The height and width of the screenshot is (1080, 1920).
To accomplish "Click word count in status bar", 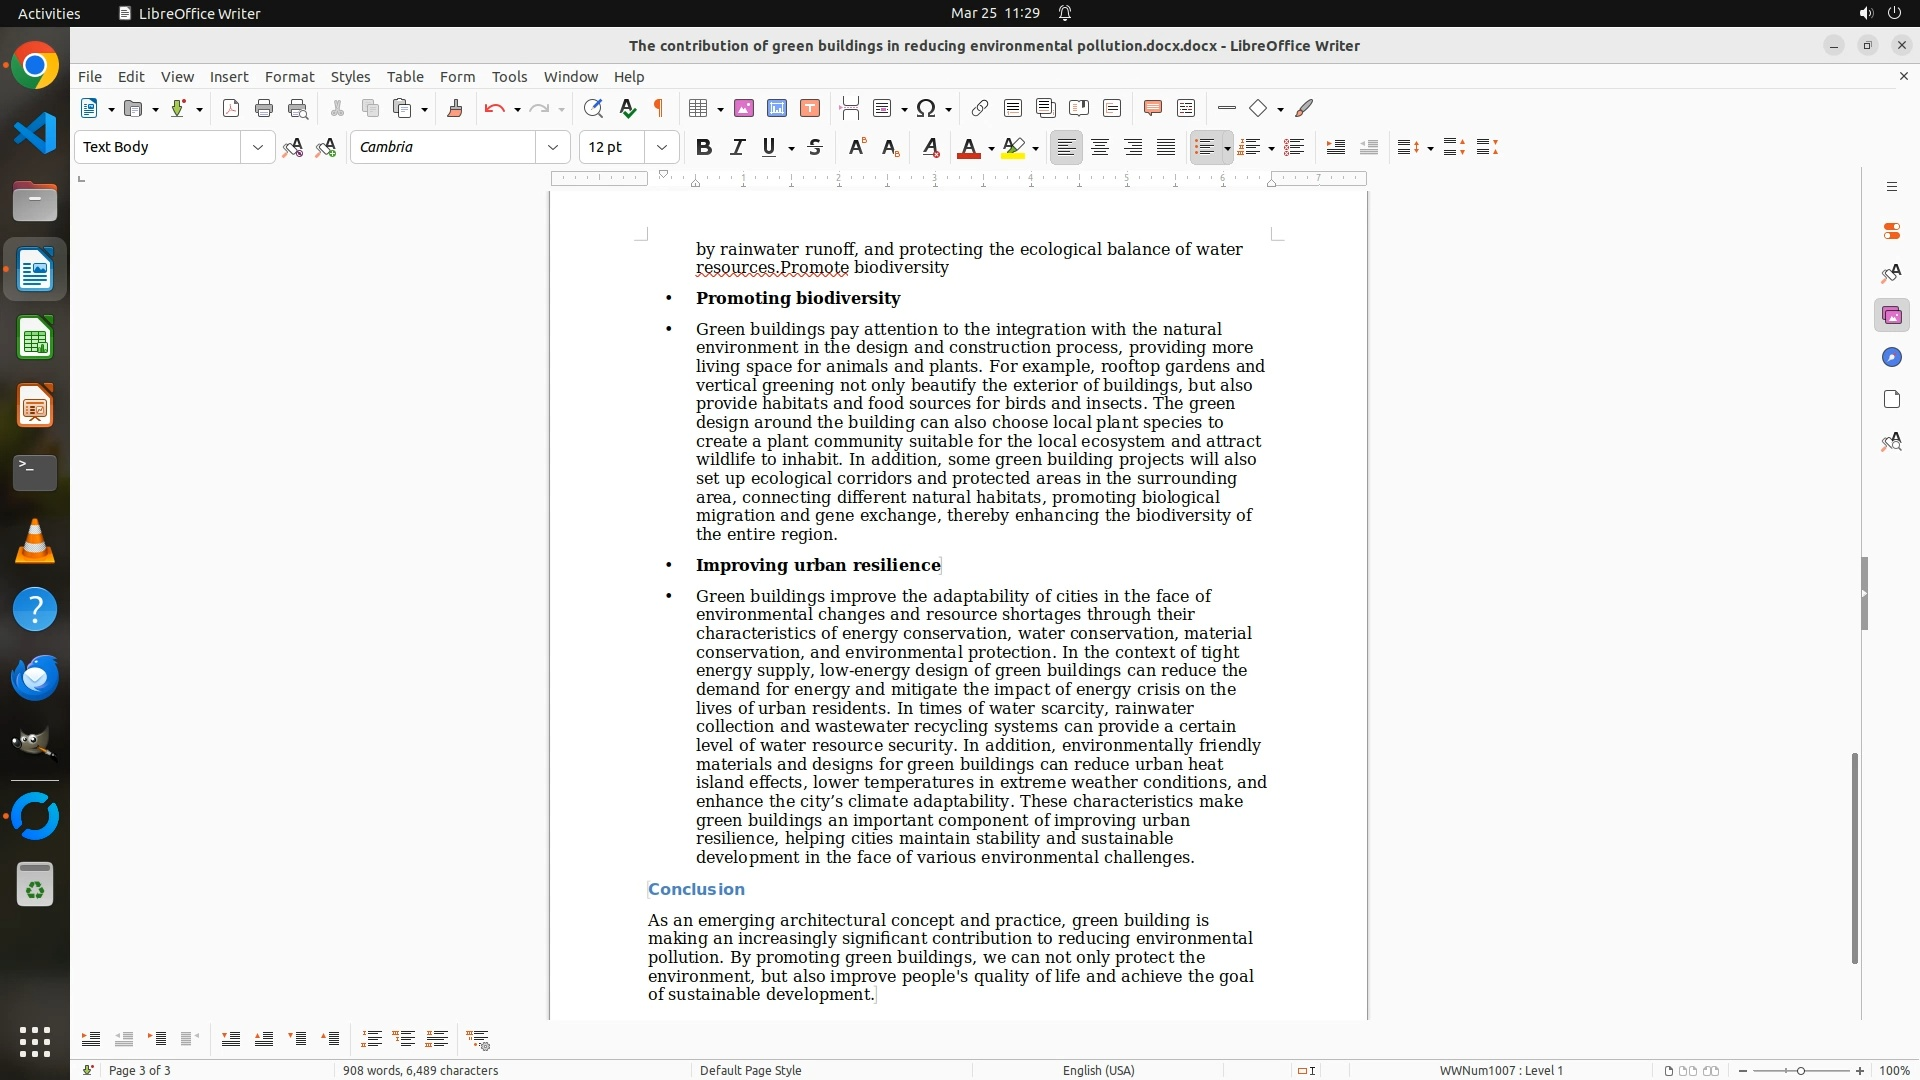I will 420,1070.
